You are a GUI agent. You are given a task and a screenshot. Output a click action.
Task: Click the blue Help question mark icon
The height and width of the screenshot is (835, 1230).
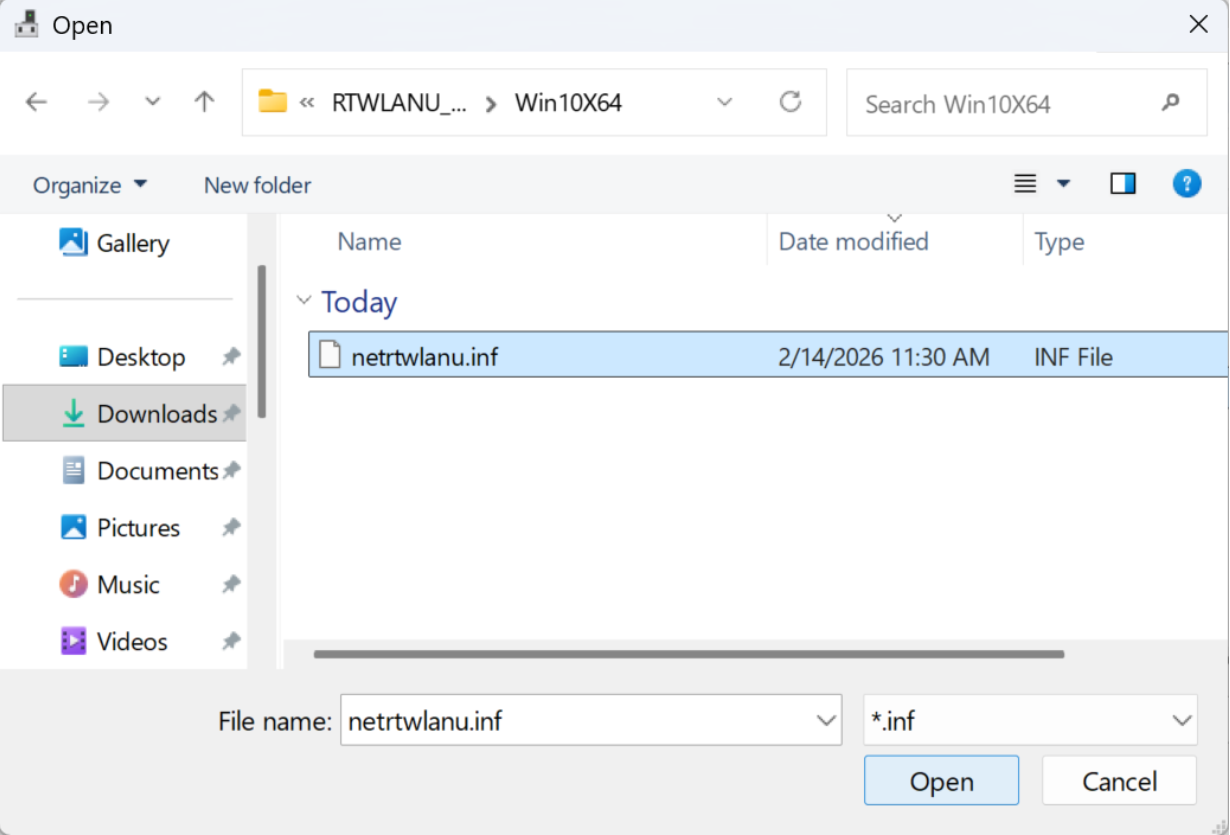click(1186, 184)
